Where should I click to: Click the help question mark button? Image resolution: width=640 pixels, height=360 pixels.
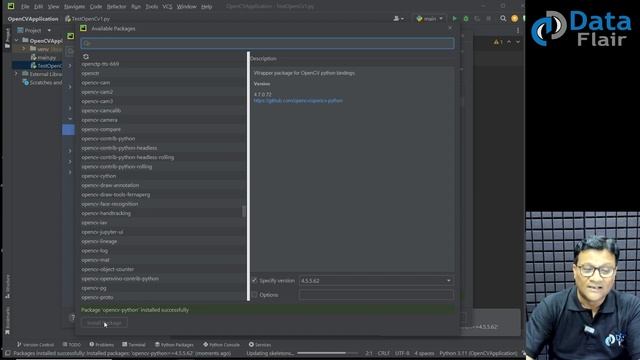click(x=72, y=317)
